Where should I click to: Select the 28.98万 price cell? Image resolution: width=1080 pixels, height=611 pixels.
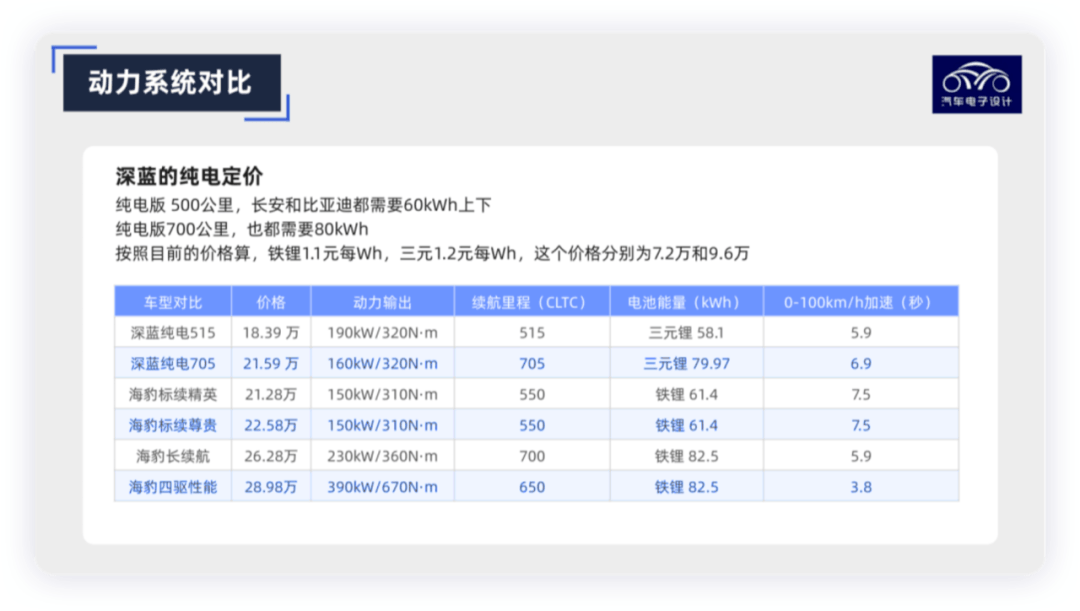tap(271, 487)
